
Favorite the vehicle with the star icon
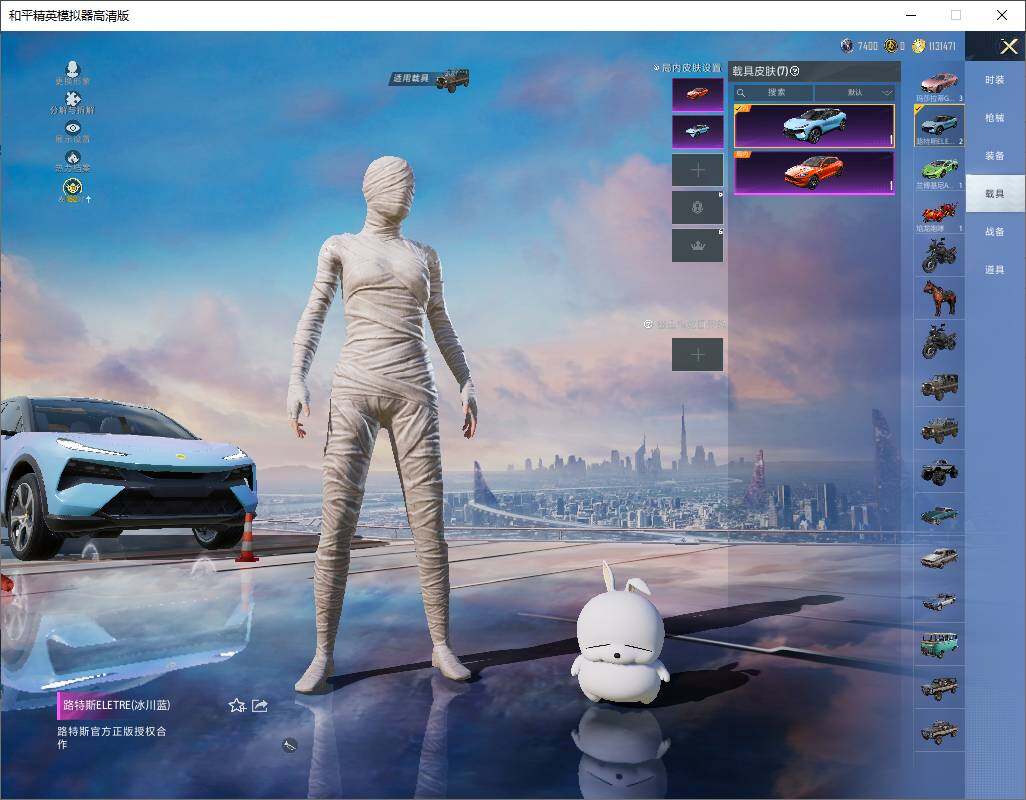pos(237,705)
